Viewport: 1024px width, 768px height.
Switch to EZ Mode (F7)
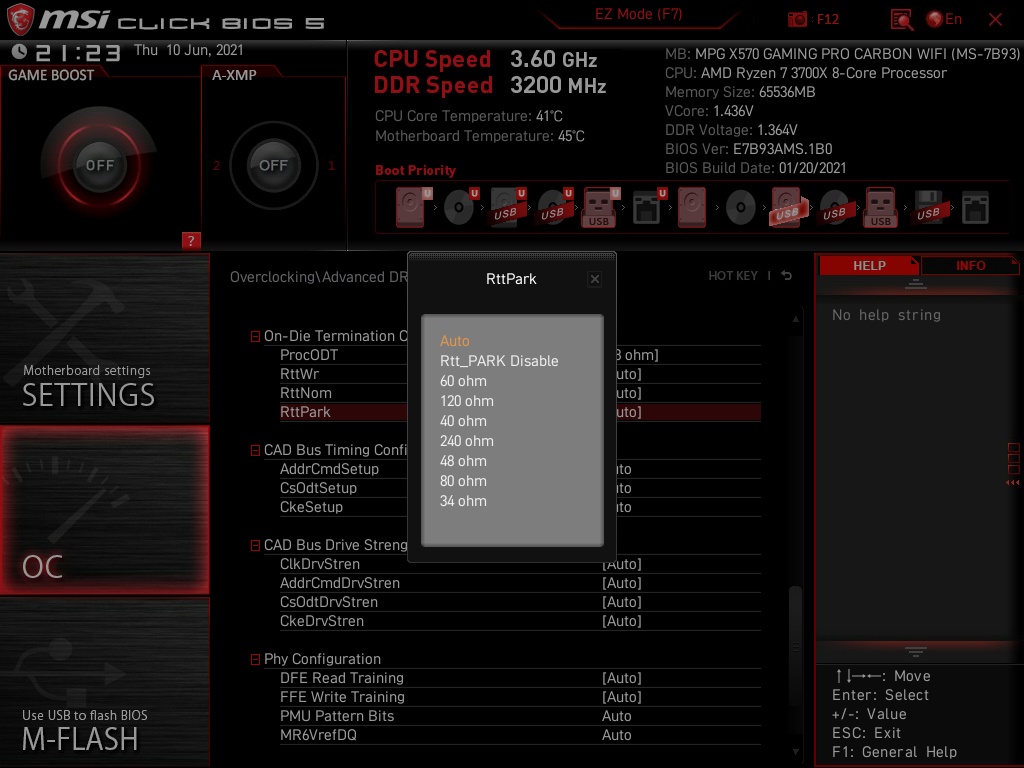pyautogui.click(x=638, y=14)
